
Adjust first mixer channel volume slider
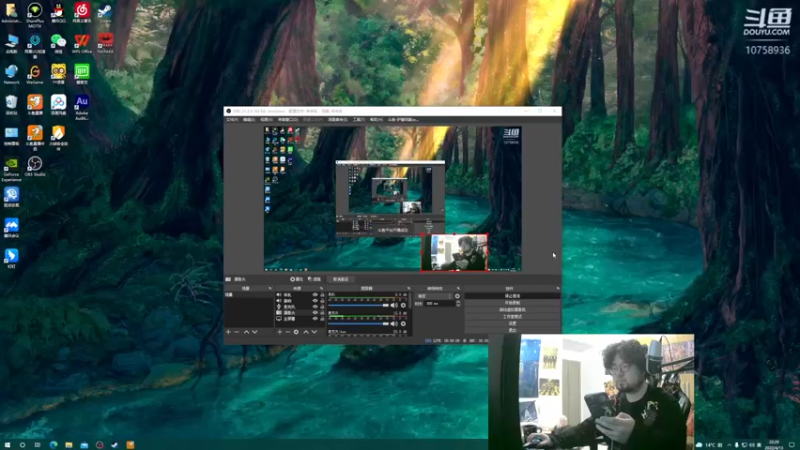[x=359, y=305]
